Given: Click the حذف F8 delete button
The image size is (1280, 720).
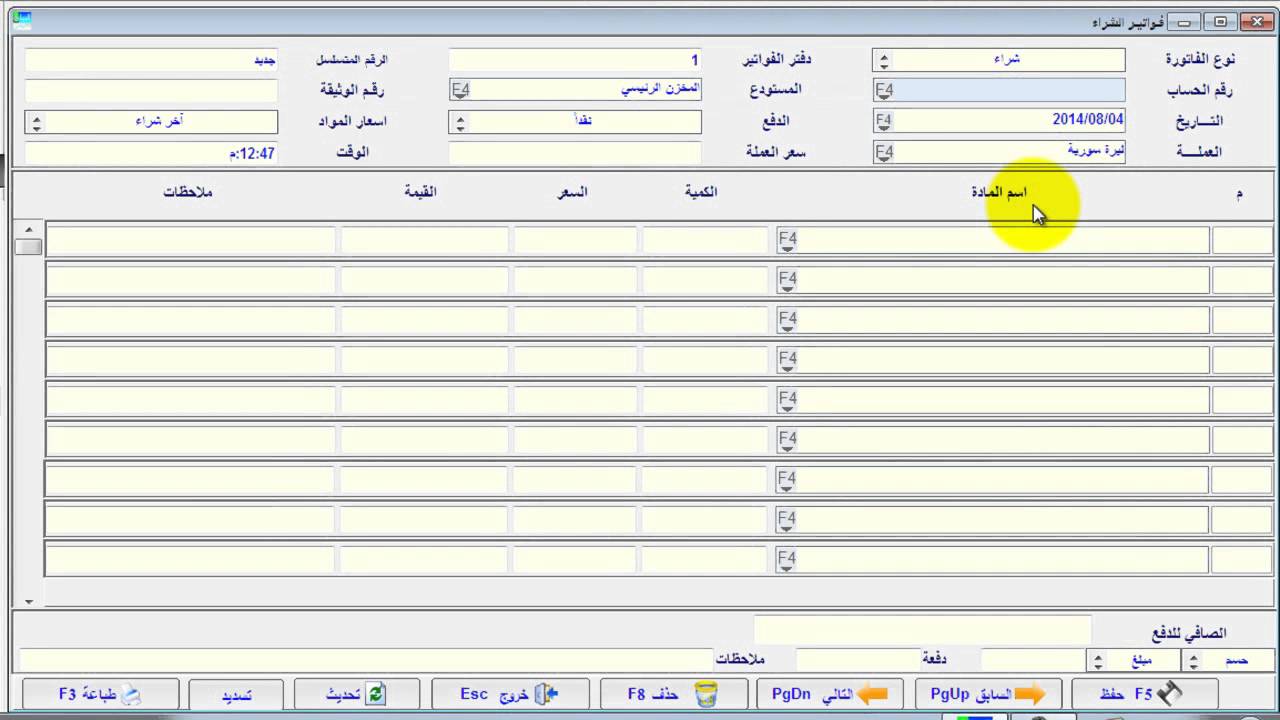Looking at the screenshot, I should pos(672,694).
